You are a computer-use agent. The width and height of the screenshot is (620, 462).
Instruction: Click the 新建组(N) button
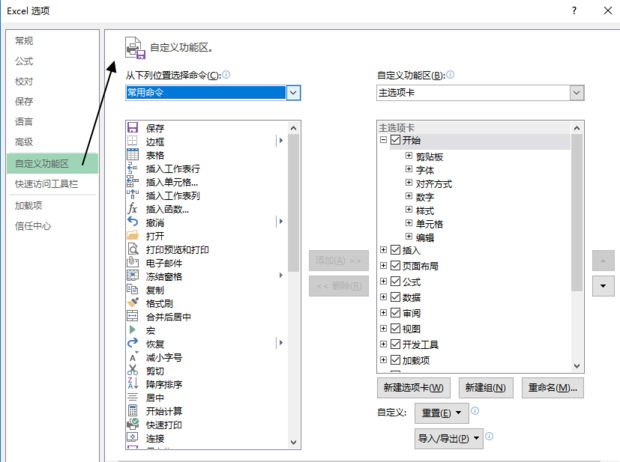pos(486,388)
